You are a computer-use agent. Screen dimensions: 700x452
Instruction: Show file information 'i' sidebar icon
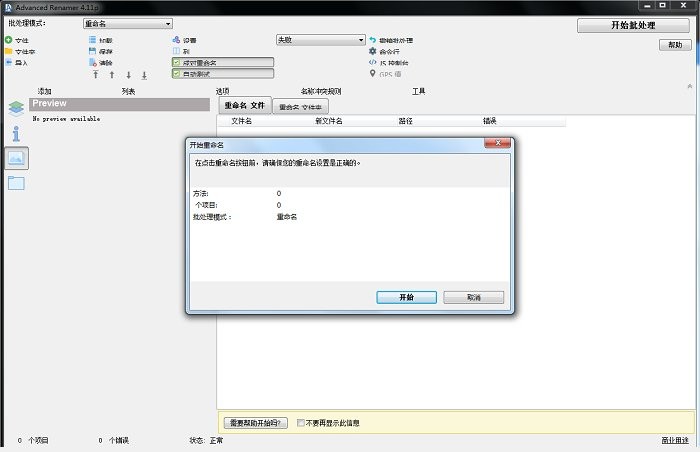point(17,134)
